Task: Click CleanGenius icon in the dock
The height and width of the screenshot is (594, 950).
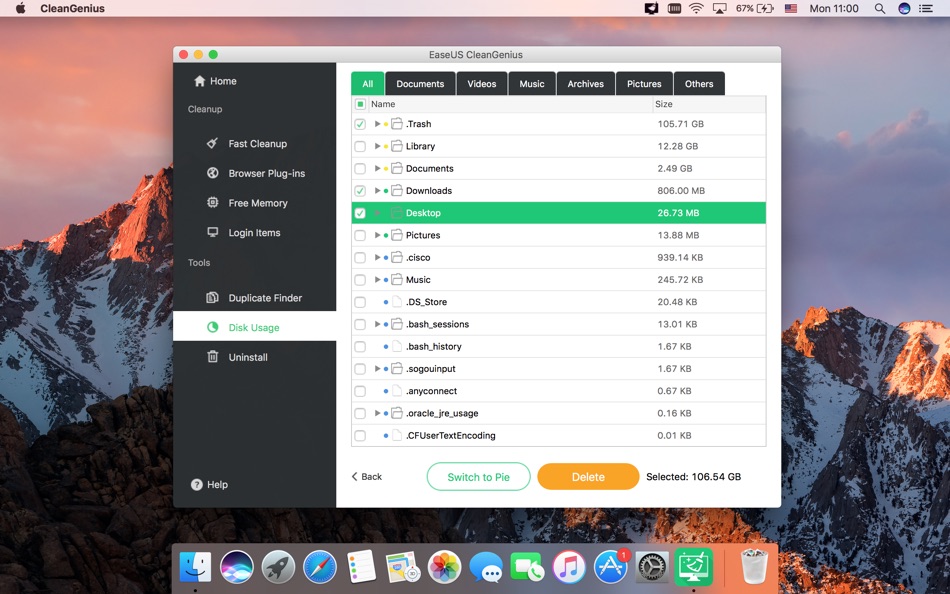Action: [694, 567]
